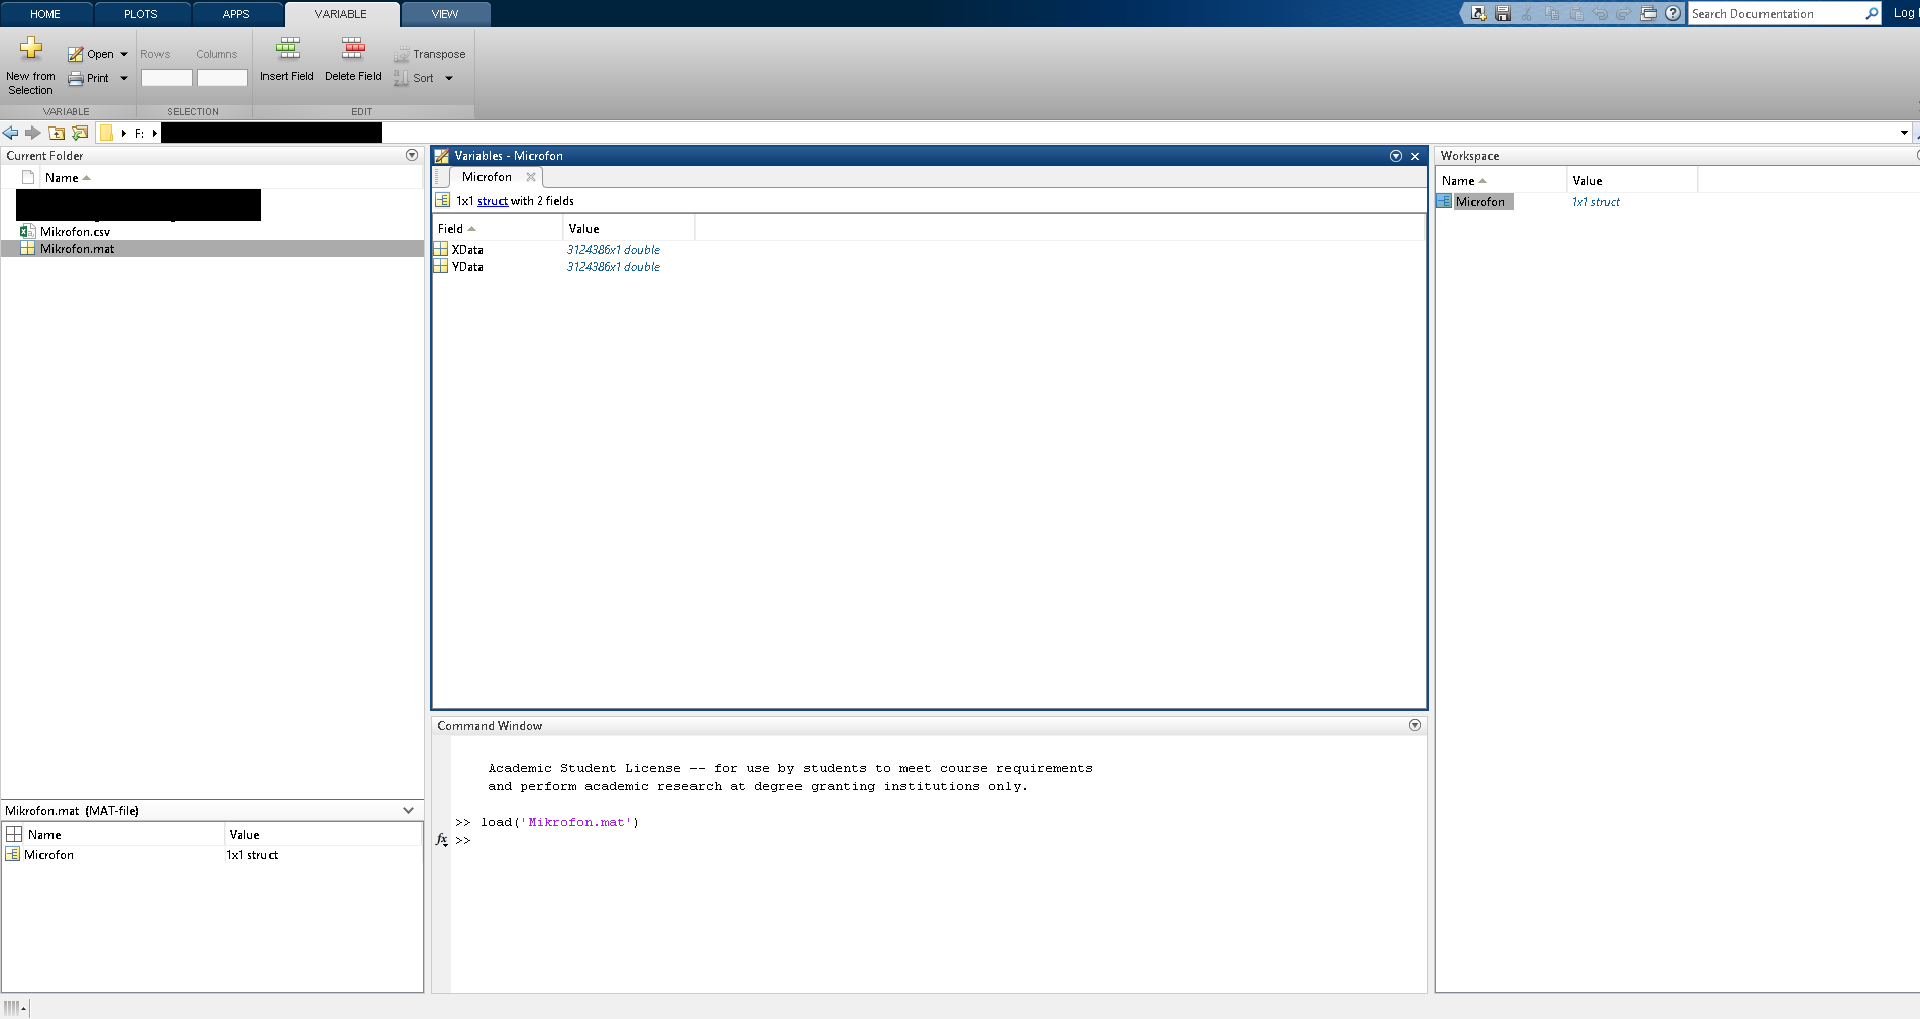
Task: Click the Search Documentation input field
Action: tap(1775, 14)
